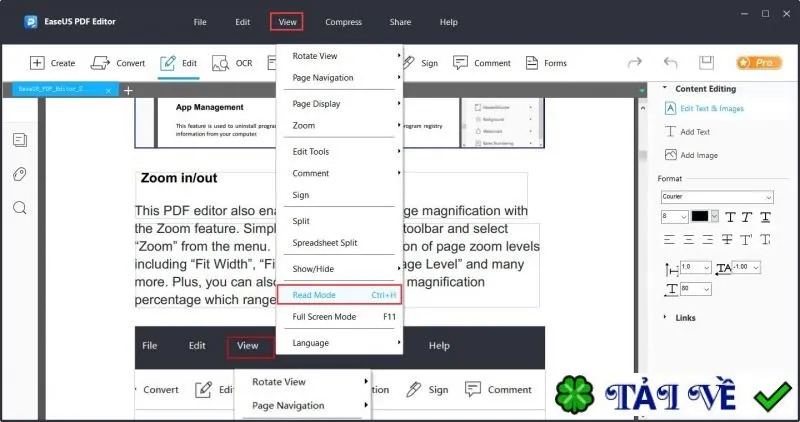Viewport: 800px width, 422px height.
Task: Toggle subscript text formatting
Action: pyautogui.click(x=765, y=239)
